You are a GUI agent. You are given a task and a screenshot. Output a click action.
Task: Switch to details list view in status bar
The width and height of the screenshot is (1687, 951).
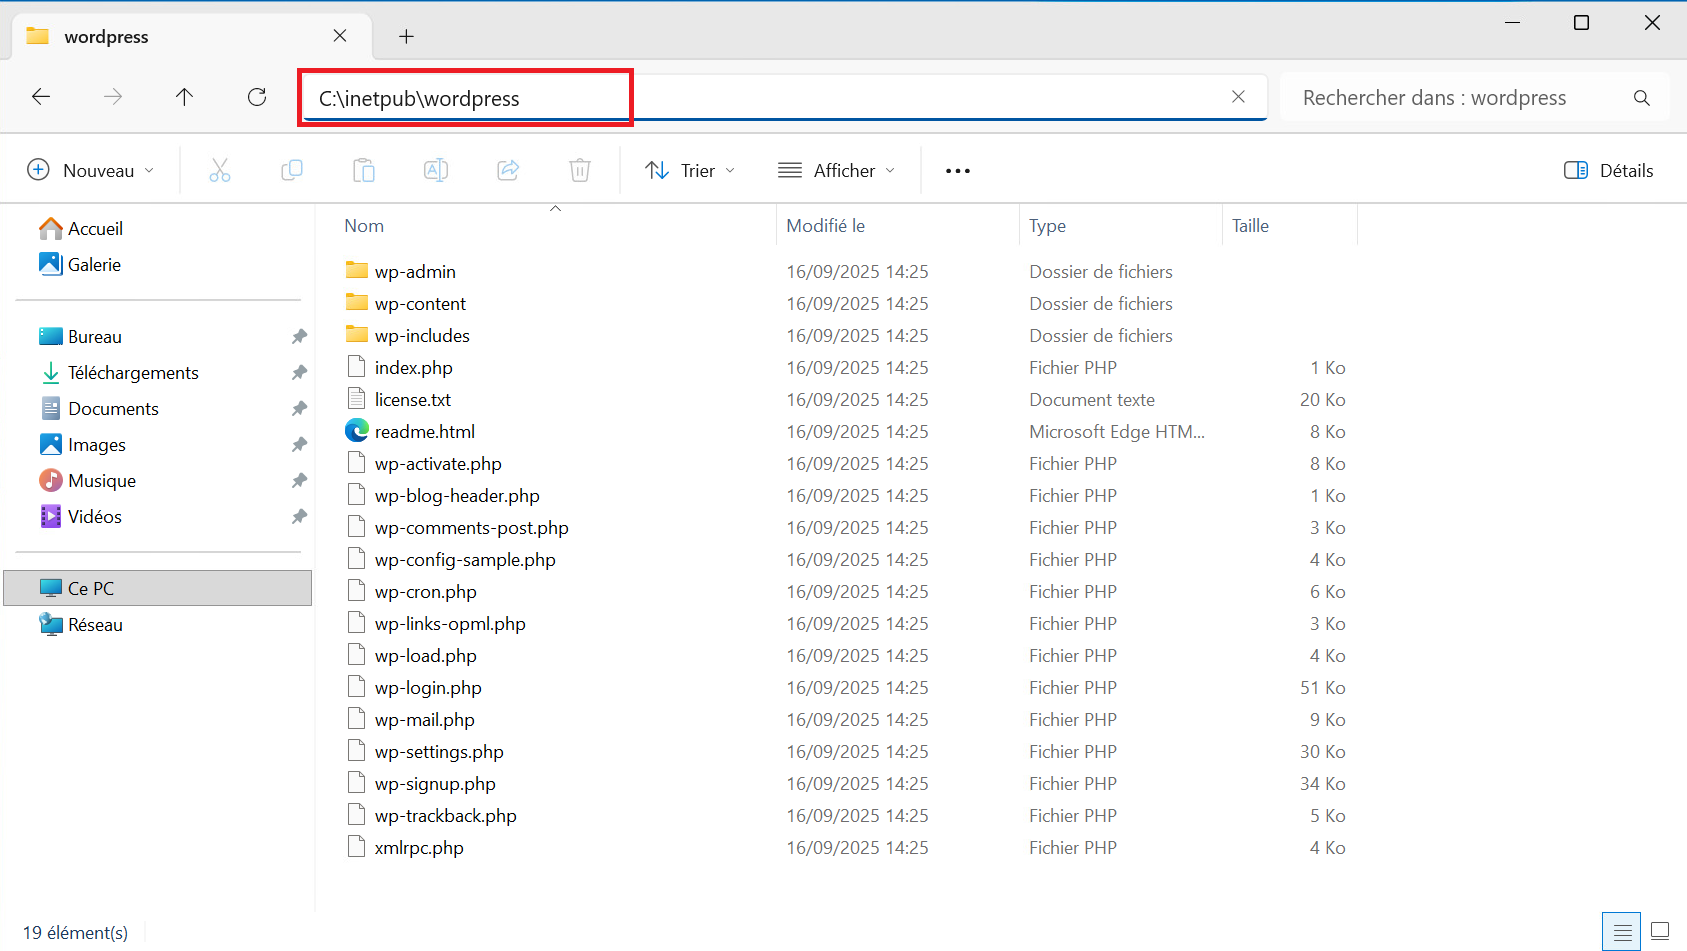pos(1622,932)
